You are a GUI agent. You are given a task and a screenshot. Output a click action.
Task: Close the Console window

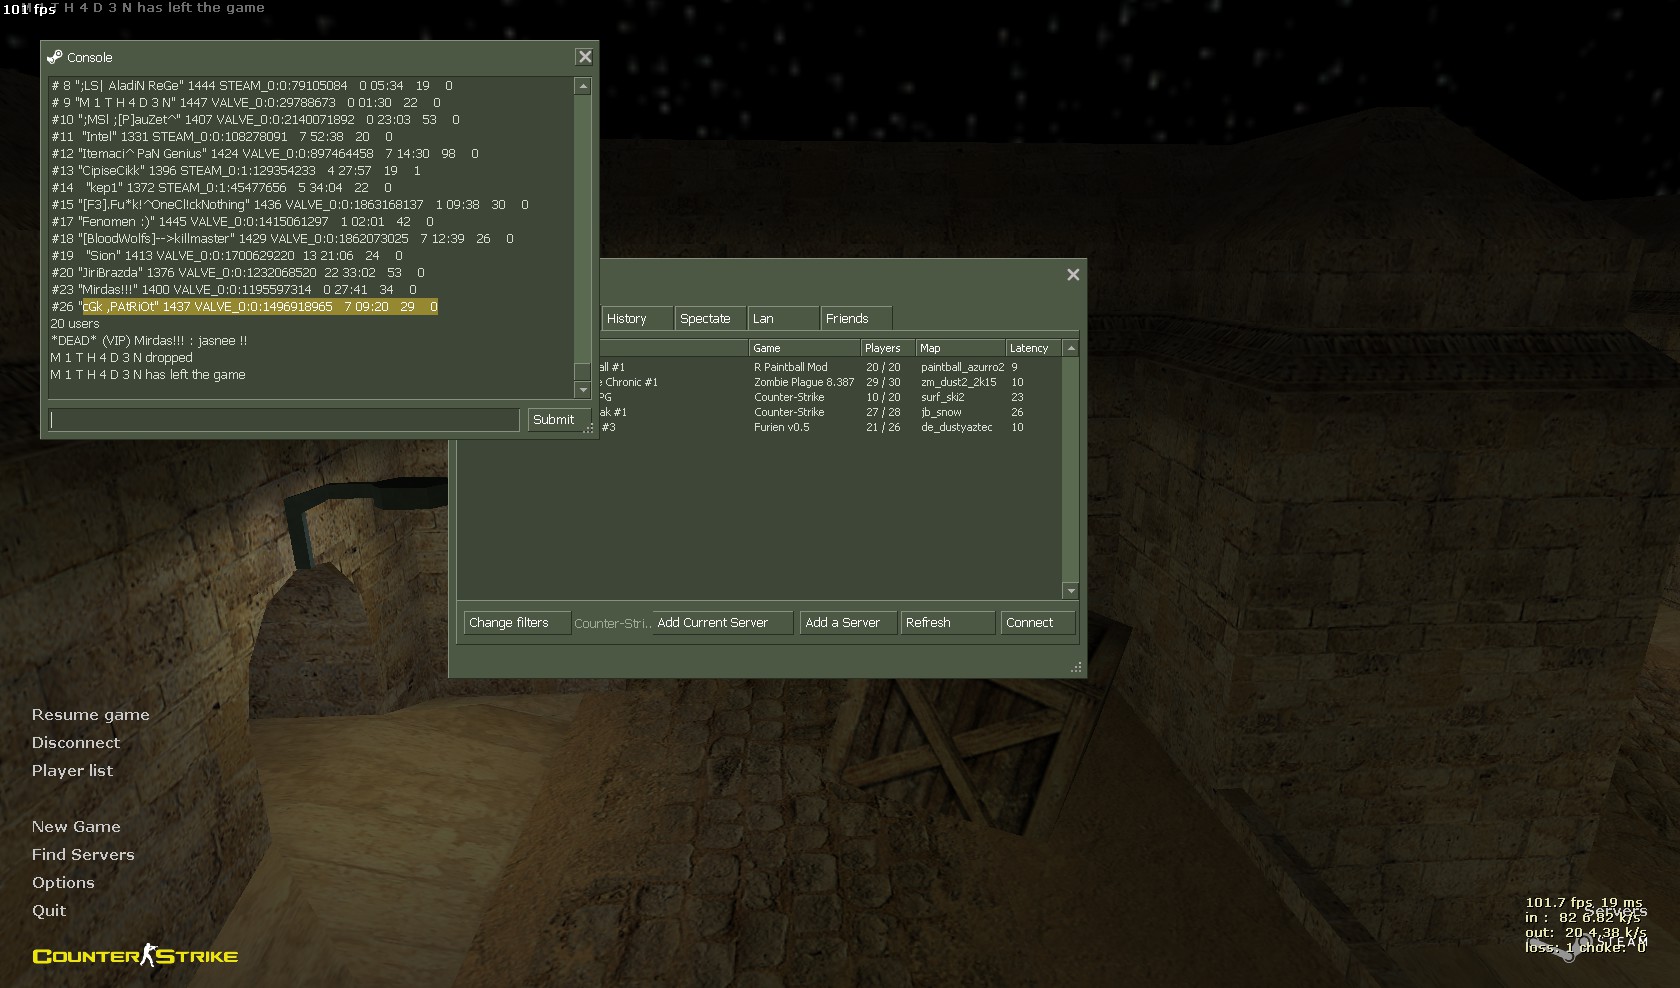[x=585, y=57]
